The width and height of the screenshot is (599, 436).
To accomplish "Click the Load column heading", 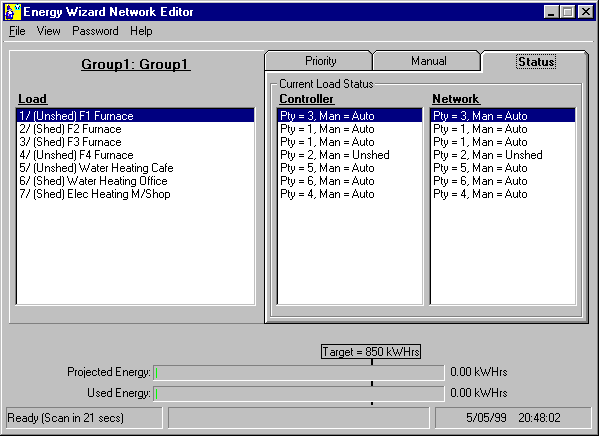I will 32,99.
